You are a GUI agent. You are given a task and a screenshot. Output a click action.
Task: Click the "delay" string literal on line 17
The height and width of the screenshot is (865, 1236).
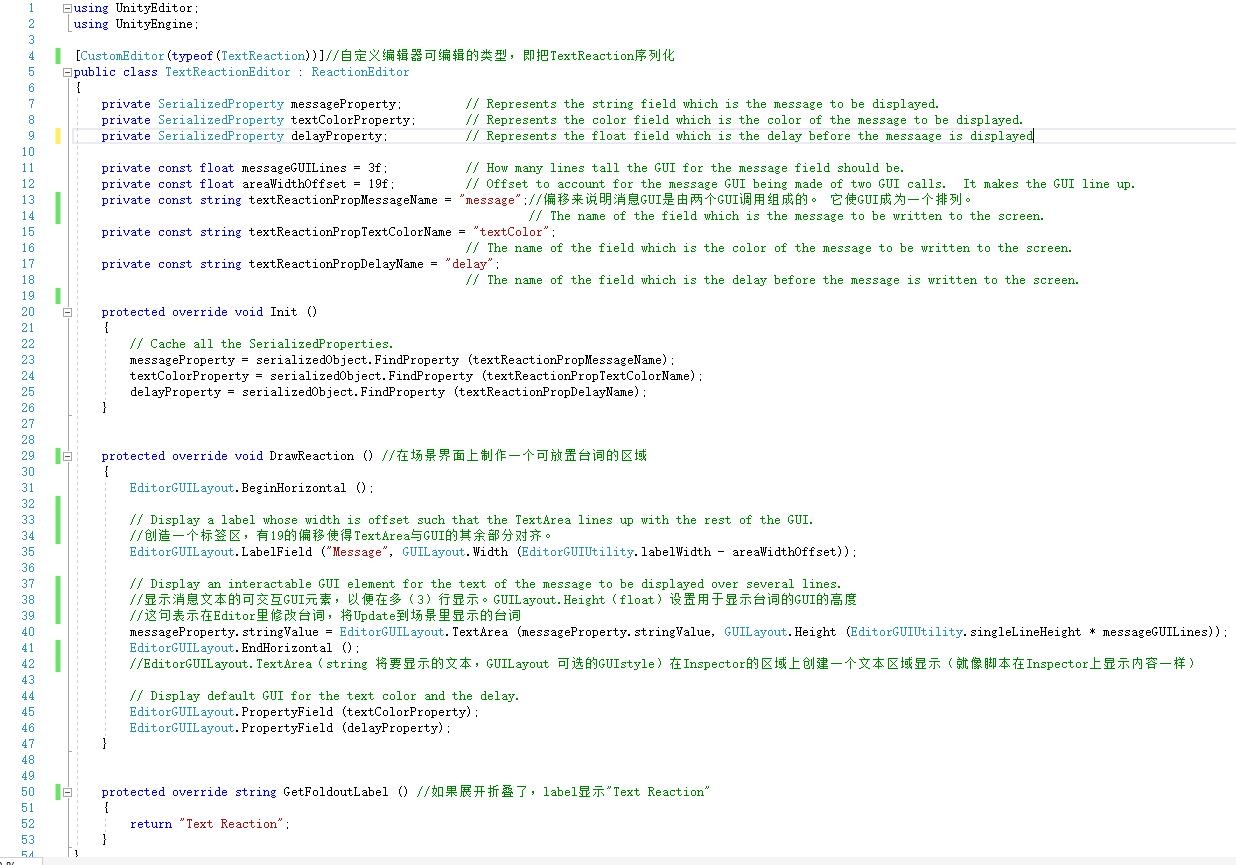tap(470, 264)
